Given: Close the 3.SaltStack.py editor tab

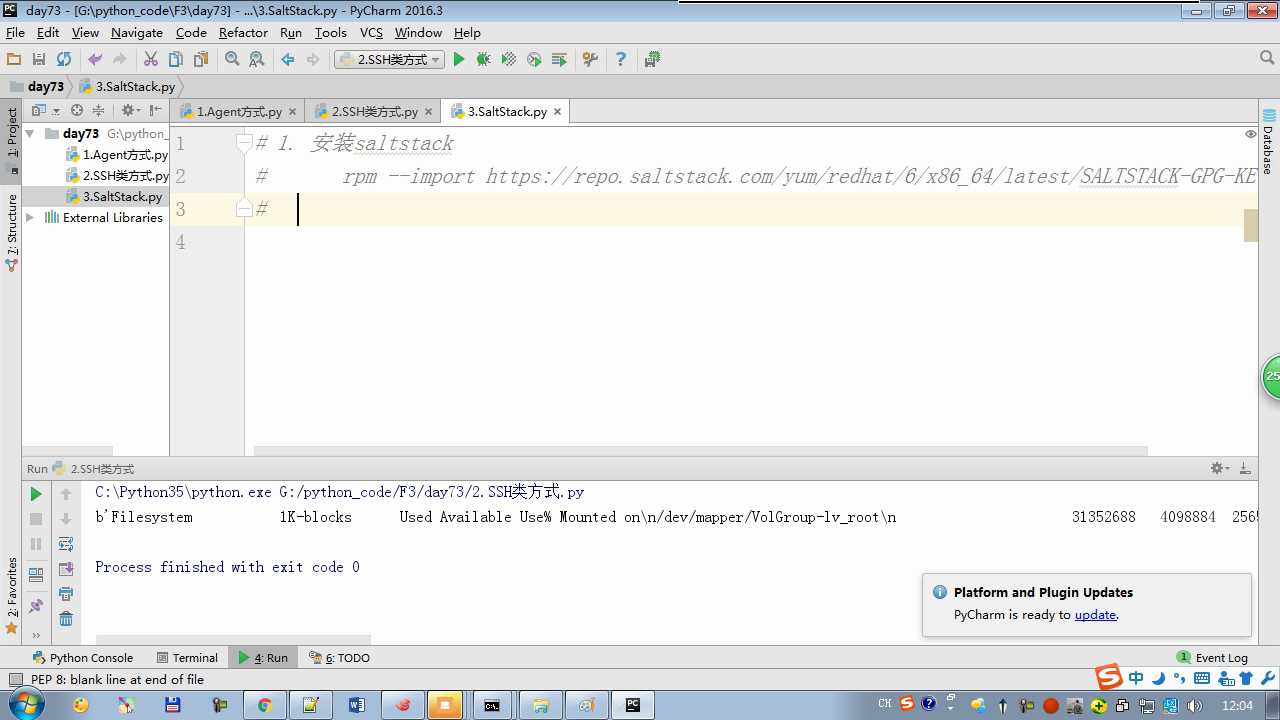Looking at the screenshot, I should click(557, 112).
